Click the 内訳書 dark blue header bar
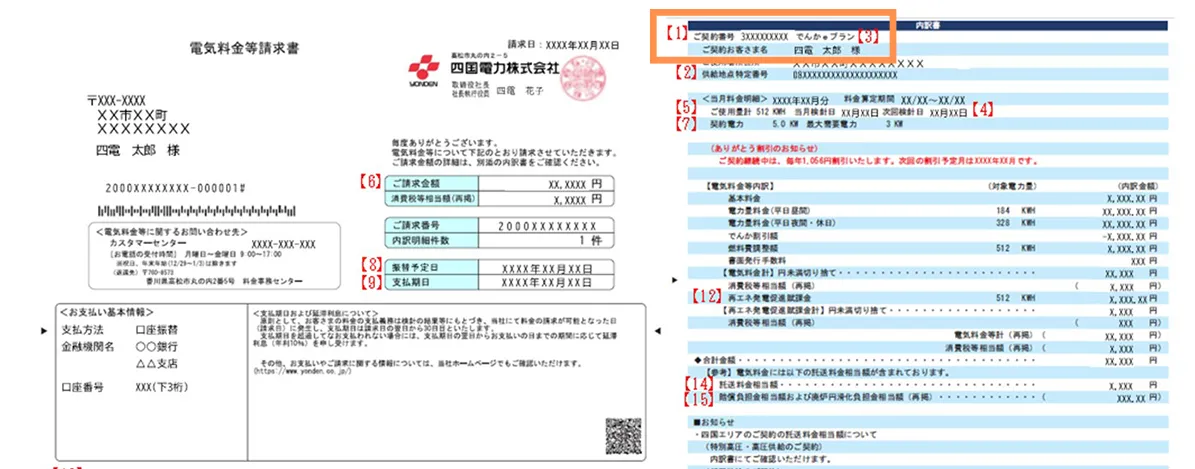 (927, 25)
